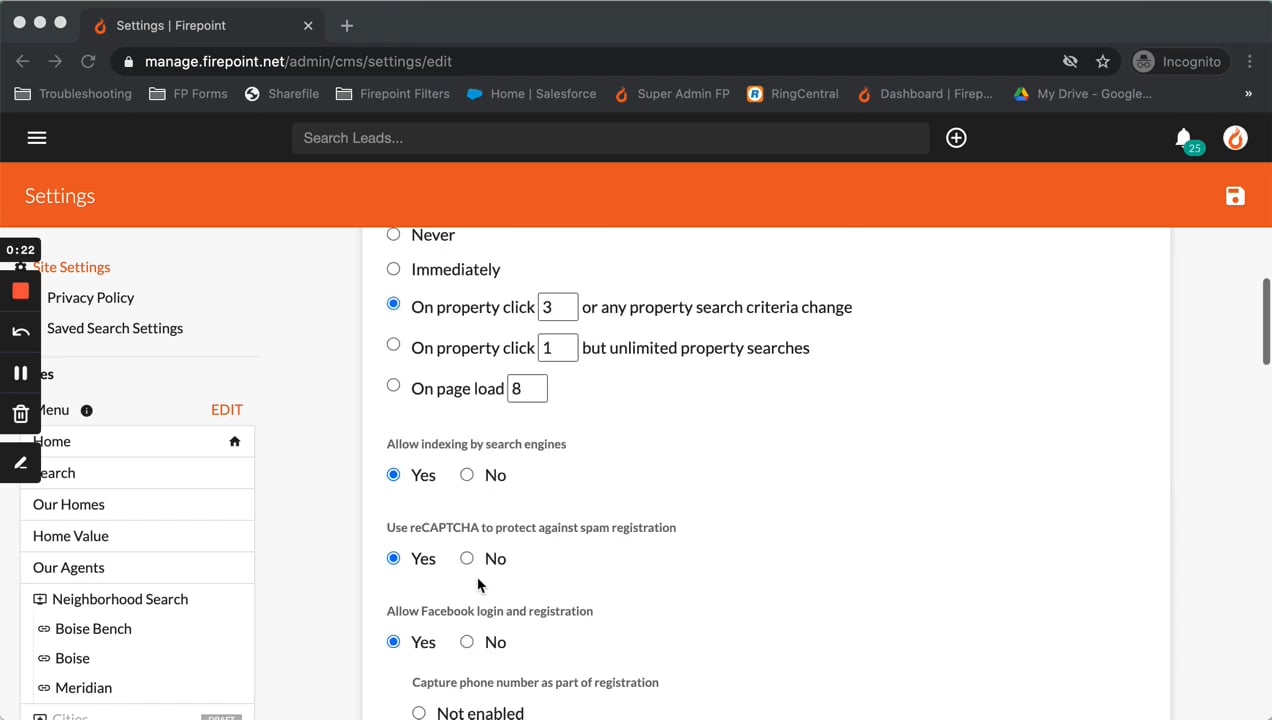Image resolution: width=1272 pixels, height=720 pixels.
Task: Open My Drive - Google bookmark
Action: coord(1082,93)
